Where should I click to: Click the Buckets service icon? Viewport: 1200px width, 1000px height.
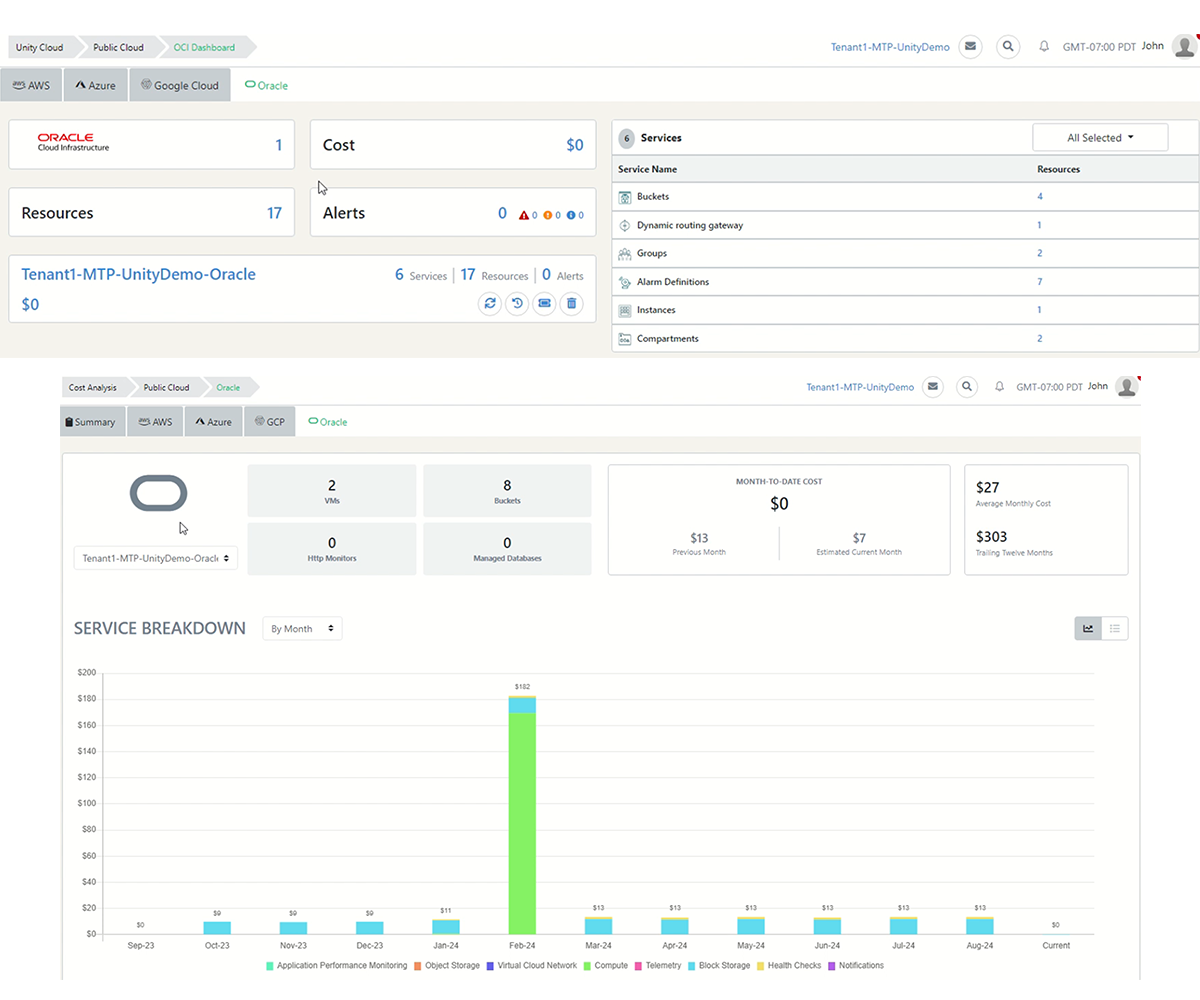pyautogui.click(x=625, y=197)
